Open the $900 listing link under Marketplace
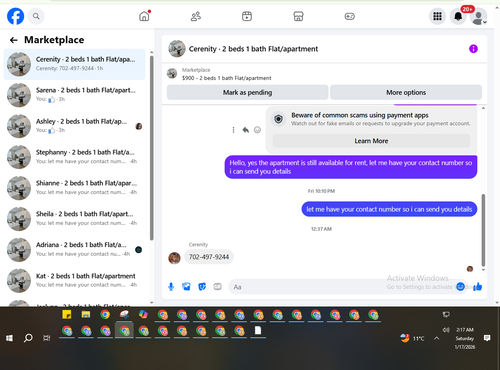Image resolution: width=500 pixels, height=370 pixels. click(227, 78)
